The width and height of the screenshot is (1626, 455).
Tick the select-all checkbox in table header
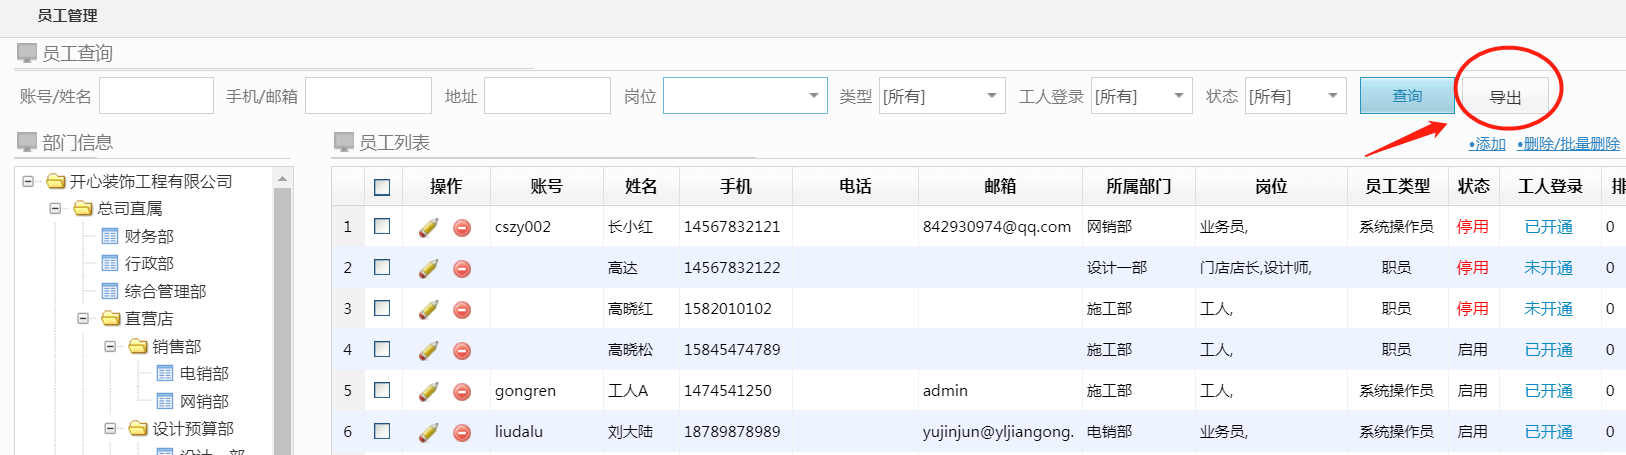coord(382,187)
